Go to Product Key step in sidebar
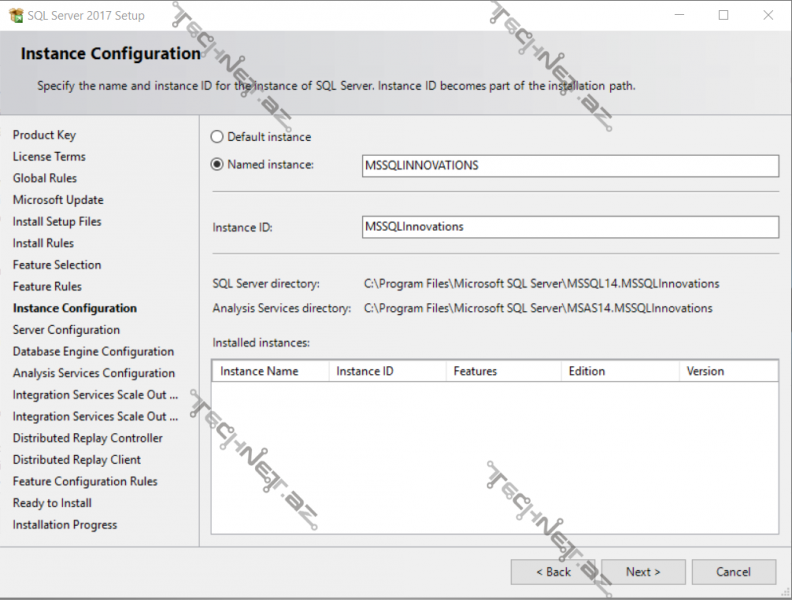Screen dimensions: 792x600 (x=44, y=135)
